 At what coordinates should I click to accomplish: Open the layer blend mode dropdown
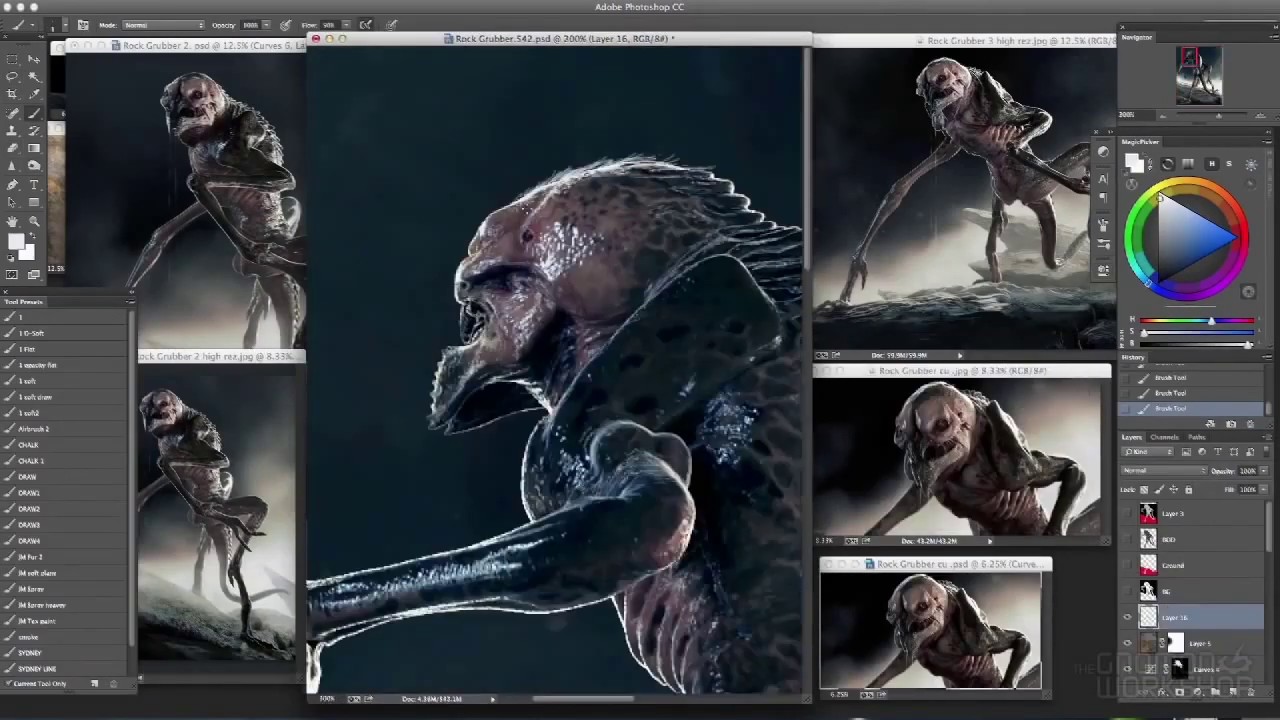(1164, 470)
